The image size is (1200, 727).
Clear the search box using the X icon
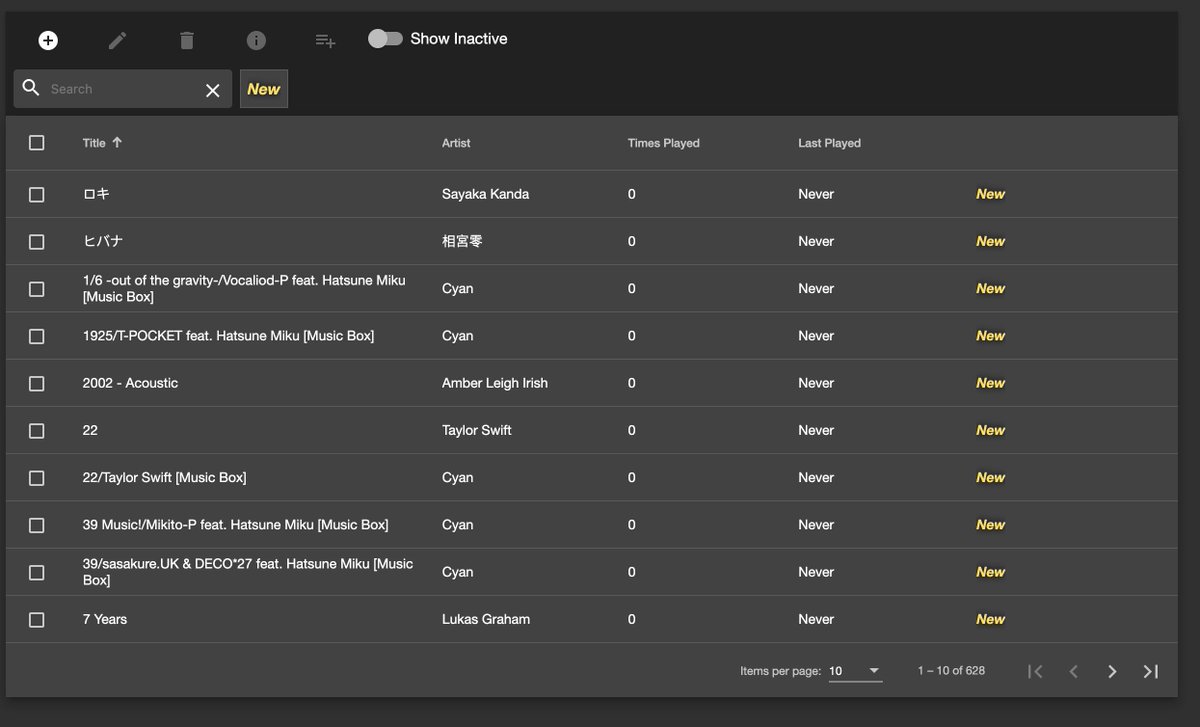point(212,89)
